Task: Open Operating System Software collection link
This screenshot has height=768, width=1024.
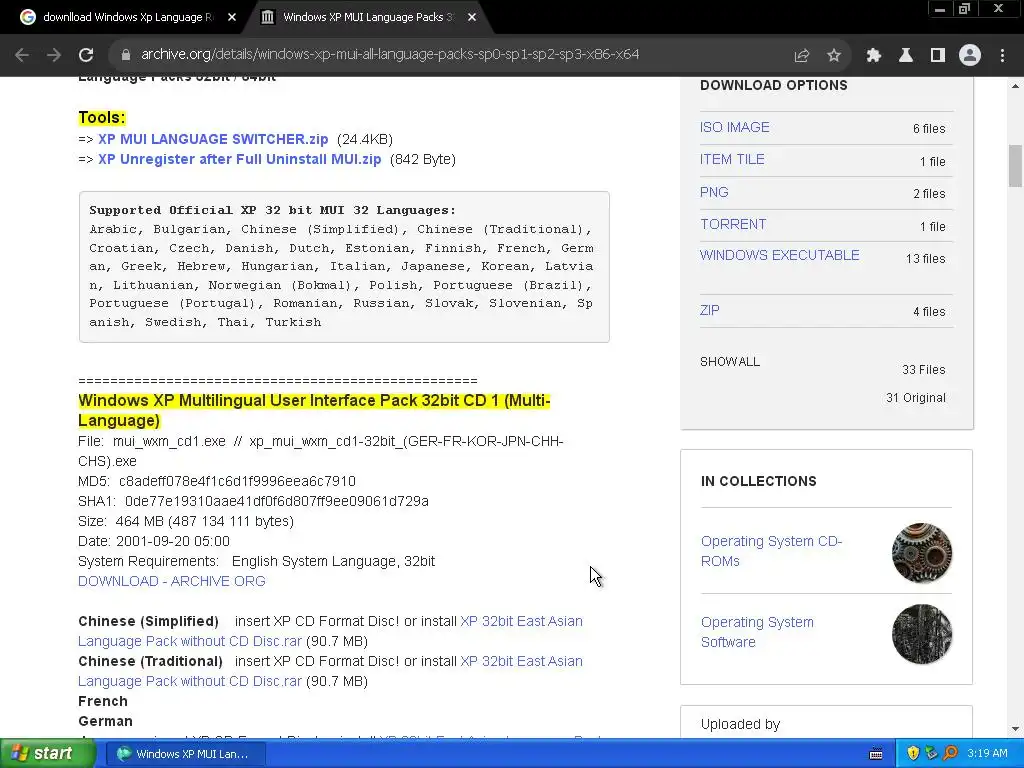Action: 757,632
